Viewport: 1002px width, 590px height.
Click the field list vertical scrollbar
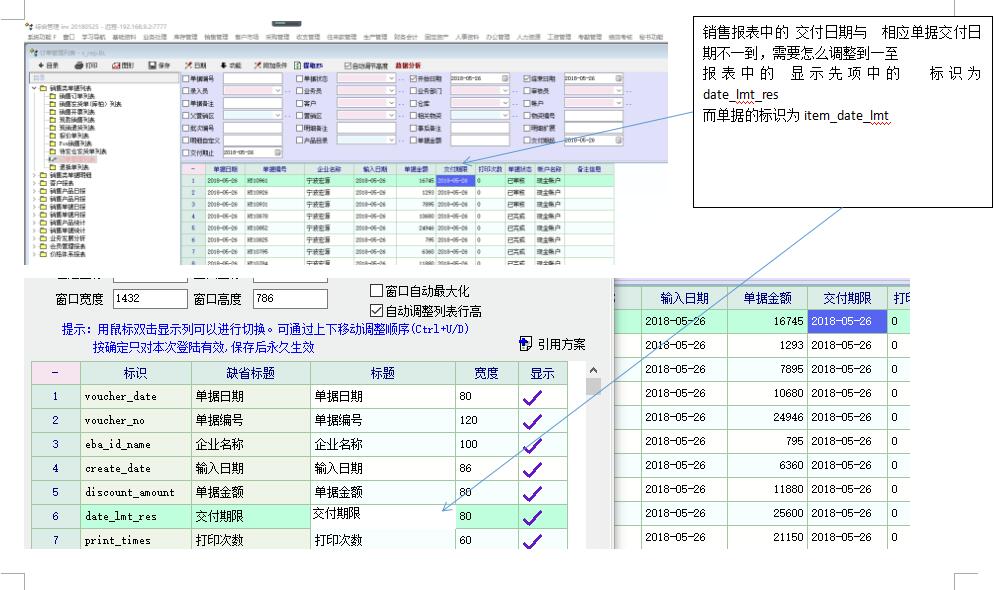click(x=593, y=450)
